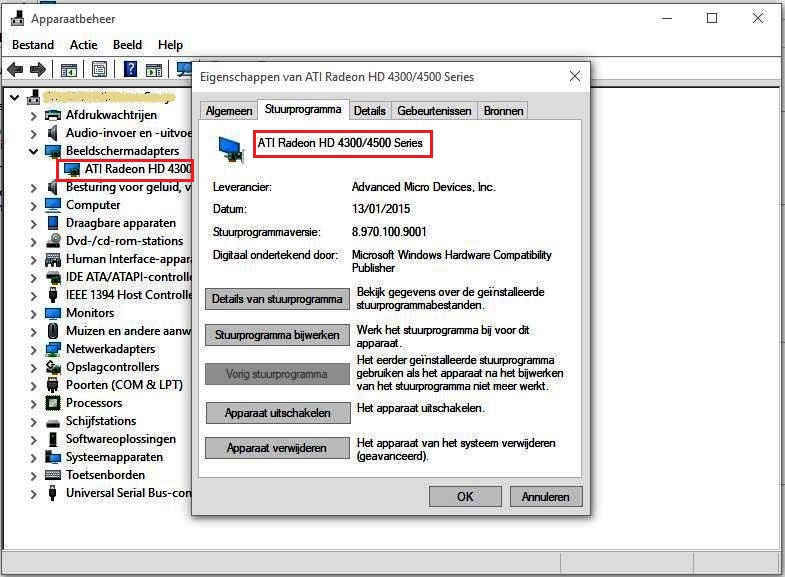This screenshot has width=785, height=577.
Task: Open the Help question mark toolbar icon
Action: coord(130,69)
